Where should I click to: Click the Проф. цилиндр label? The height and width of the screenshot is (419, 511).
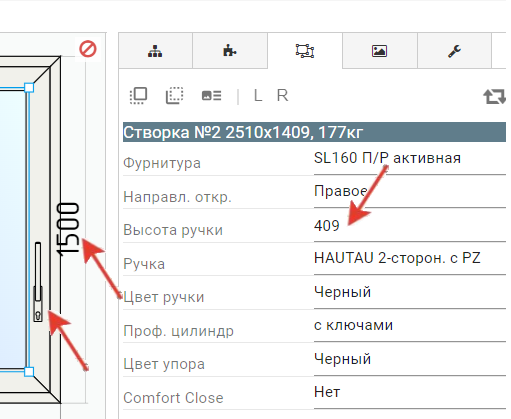(179, 331)
